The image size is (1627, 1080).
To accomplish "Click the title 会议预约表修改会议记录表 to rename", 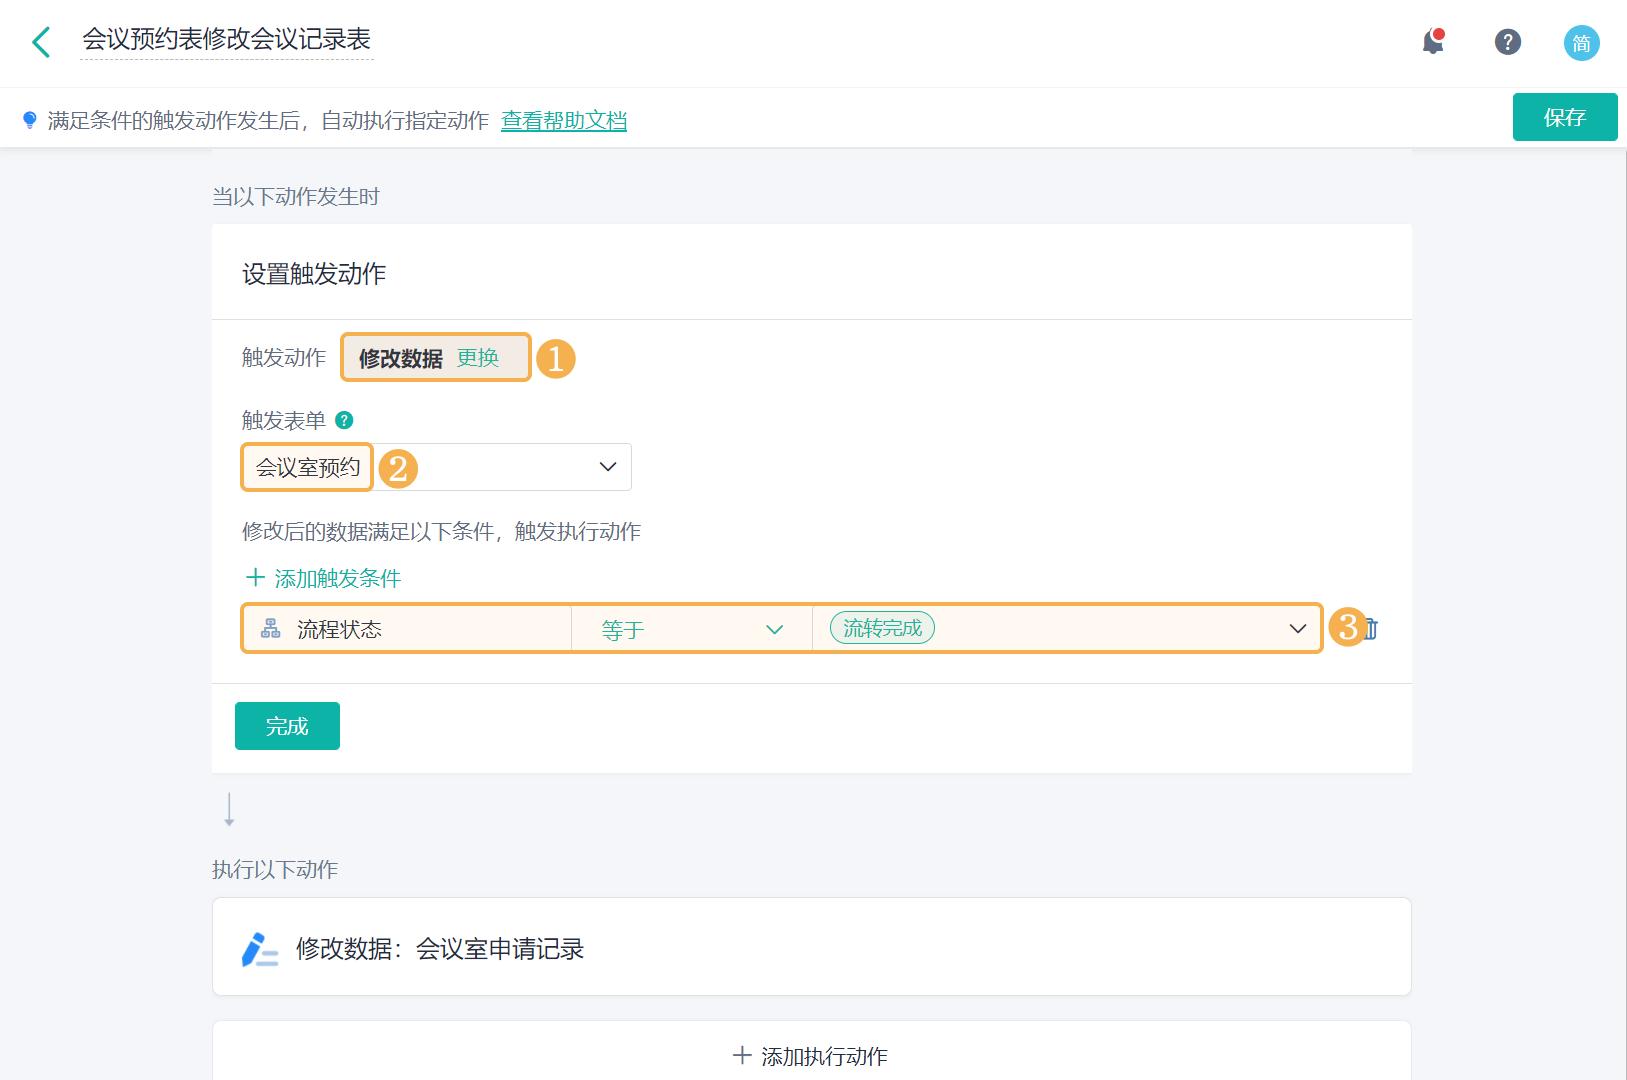I will point(227,42).
